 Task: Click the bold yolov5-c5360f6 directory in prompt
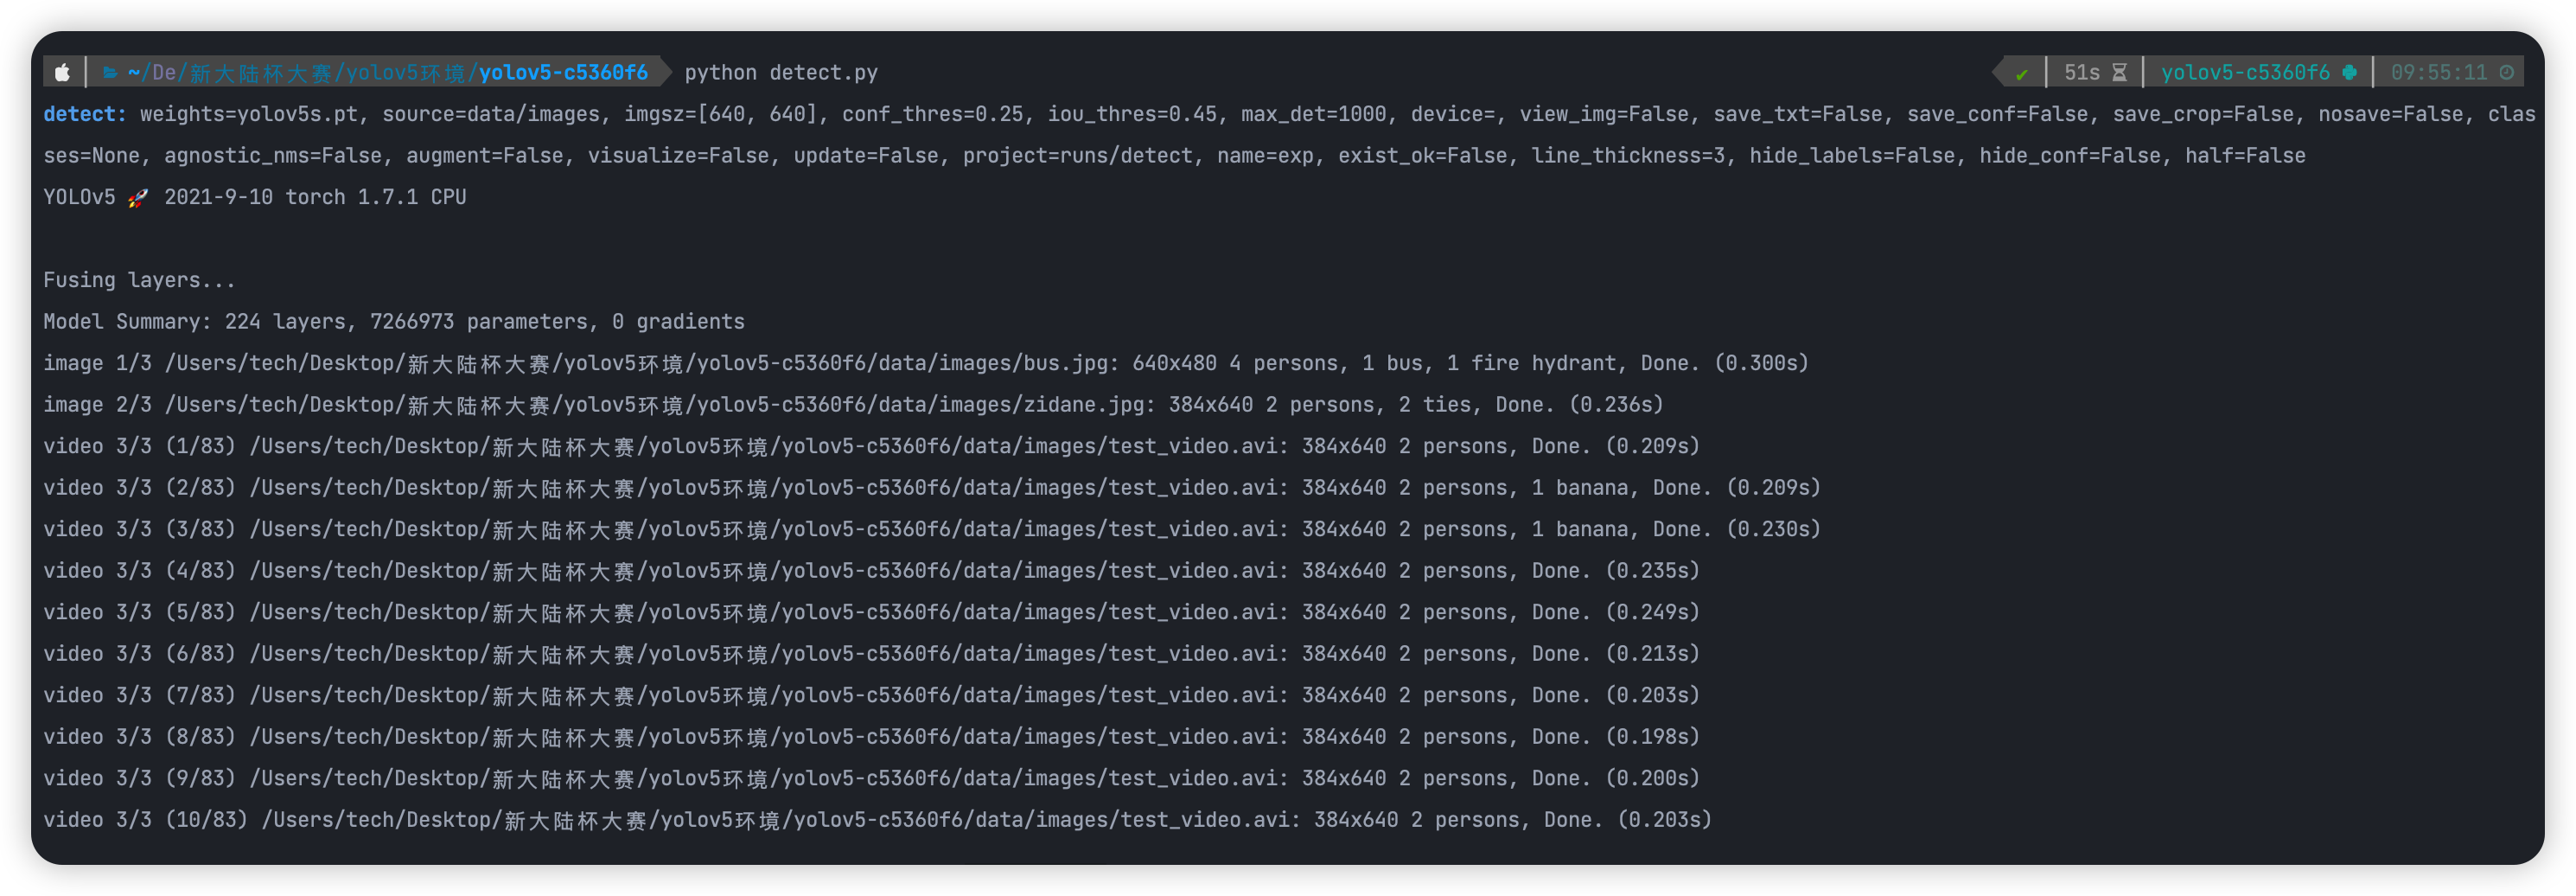(x=563, y=72)
